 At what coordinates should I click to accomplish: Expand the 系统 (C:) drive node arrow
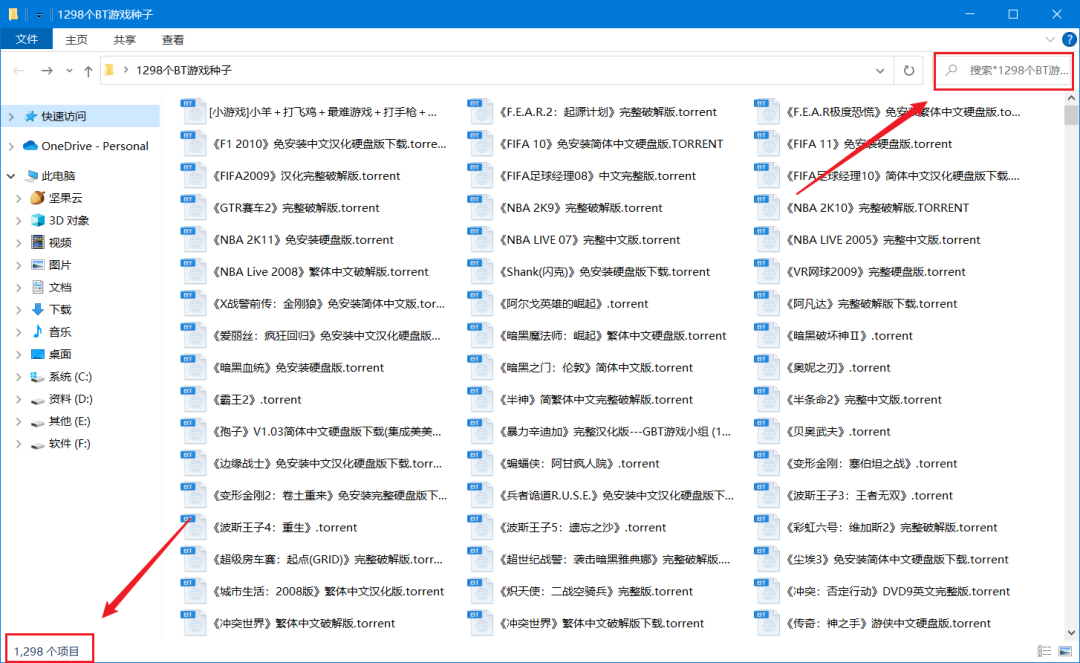tap(19, 377)
